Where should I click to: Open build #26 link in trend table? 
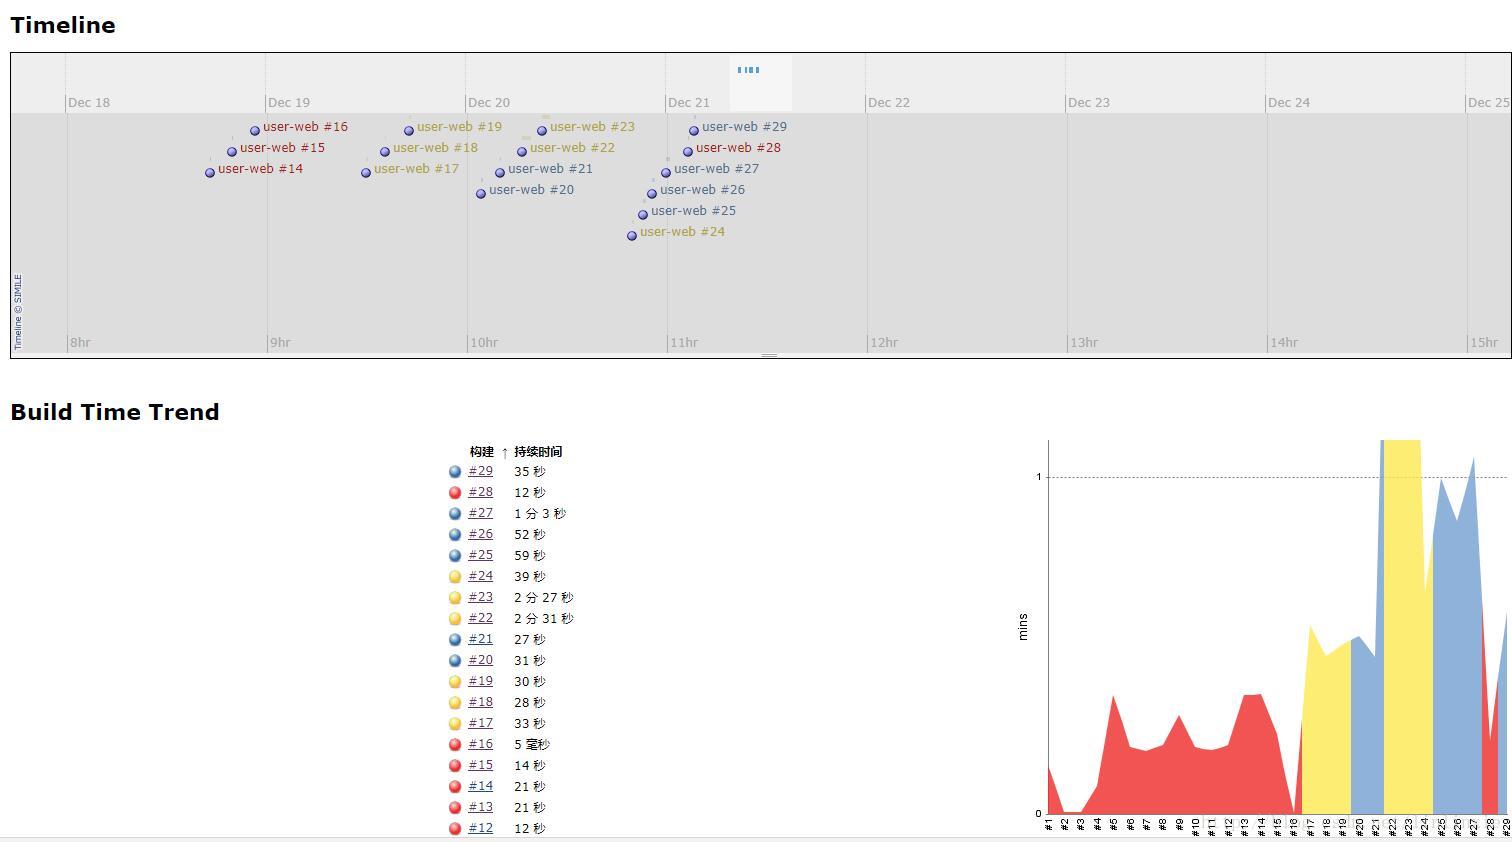click(x=480, y=534)
